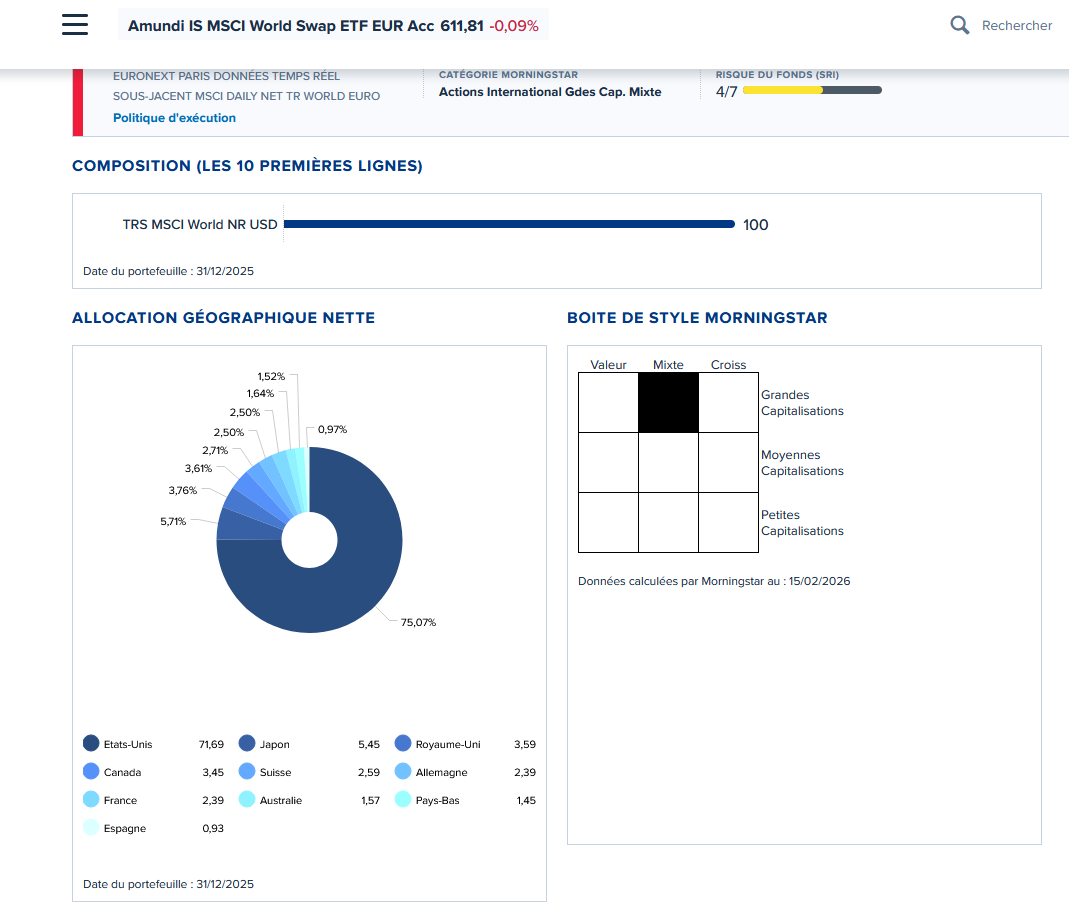Click the TRS MSCI World NR USD bar
The width and height of the screenshot is (1069, 915).
point(509,224)
